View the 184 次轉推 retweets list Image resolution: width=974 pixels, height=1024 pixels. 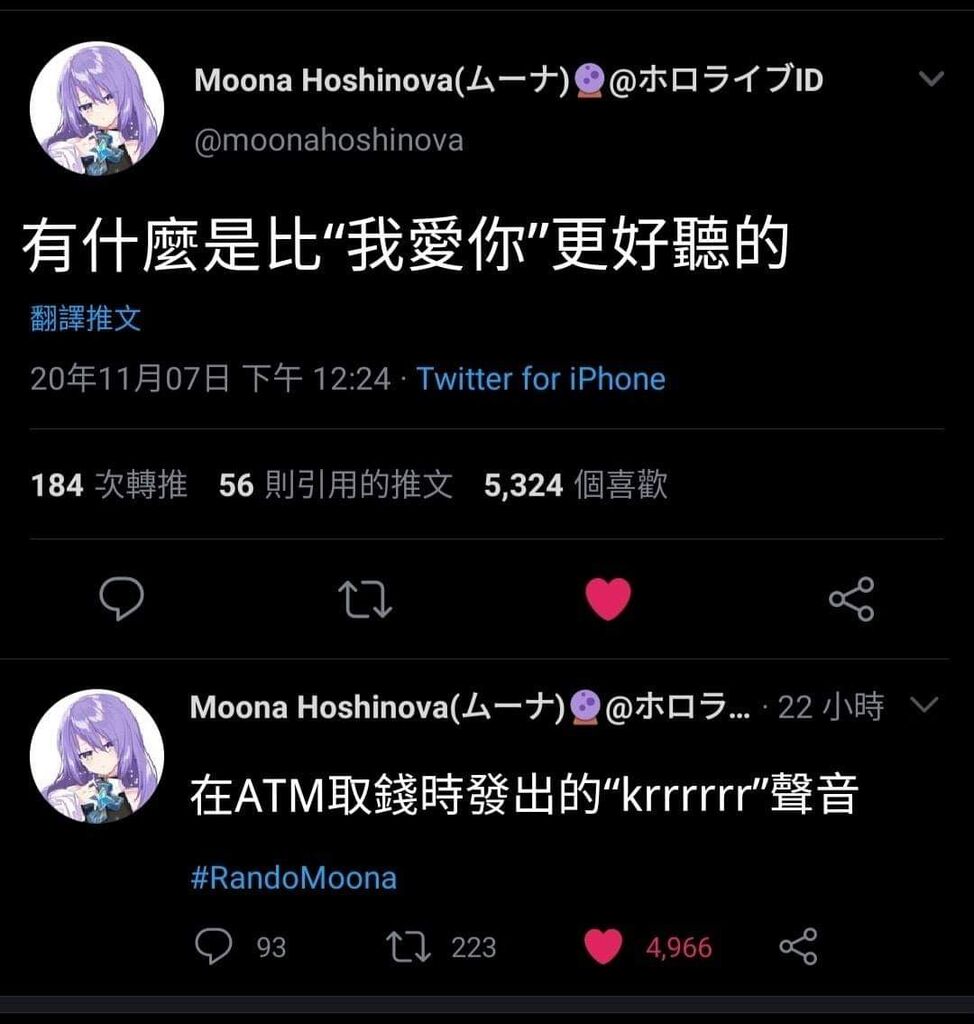[109, 485]
